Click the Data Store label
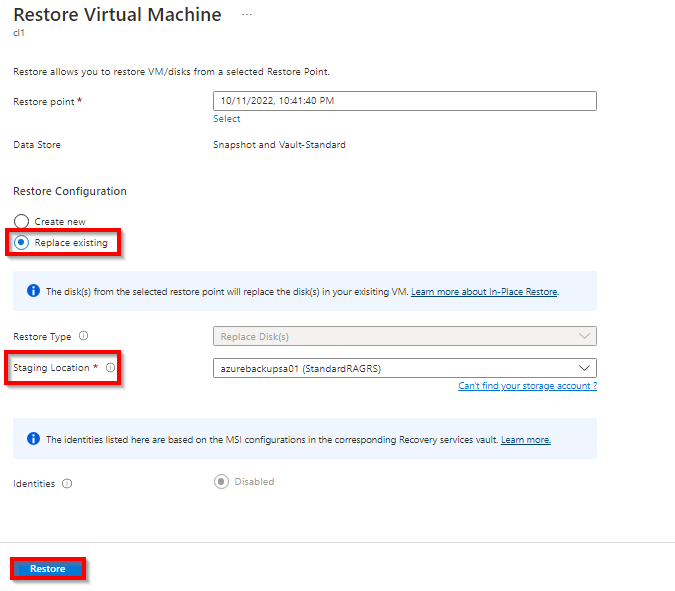675x591 pixels. tap(37, 145)
